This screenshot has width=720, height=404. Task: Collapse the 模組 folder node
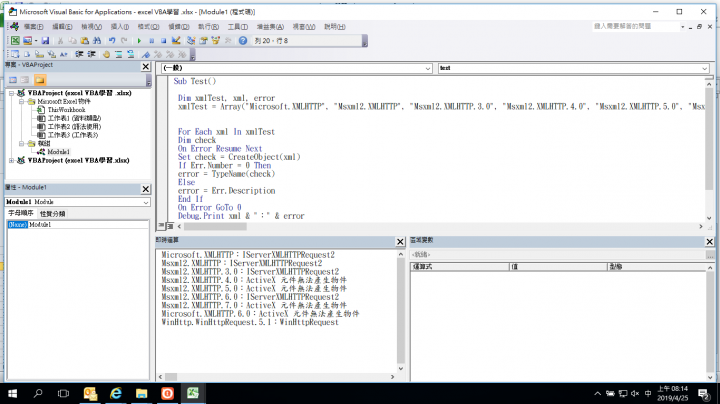tap(22, 143)
